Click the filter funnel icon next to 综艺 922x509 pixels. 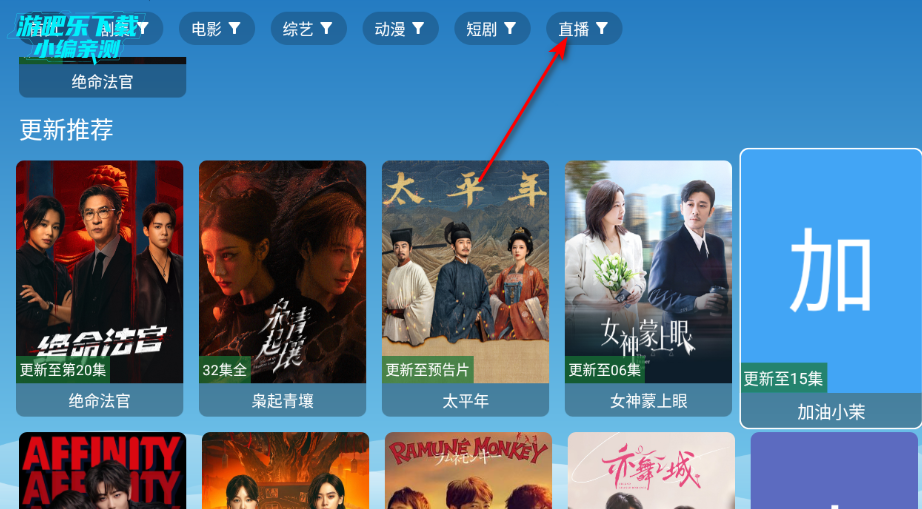tap(326, 28)
